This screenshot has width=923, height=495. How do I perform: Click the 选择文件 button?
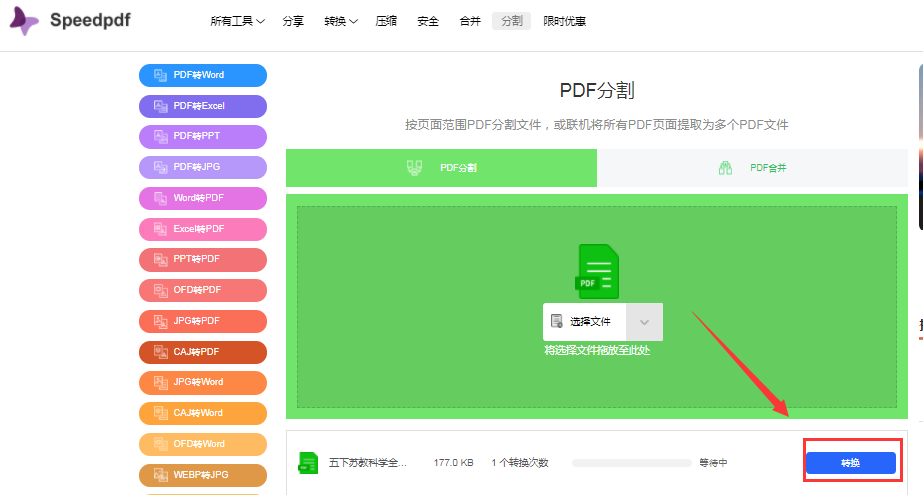585,322
